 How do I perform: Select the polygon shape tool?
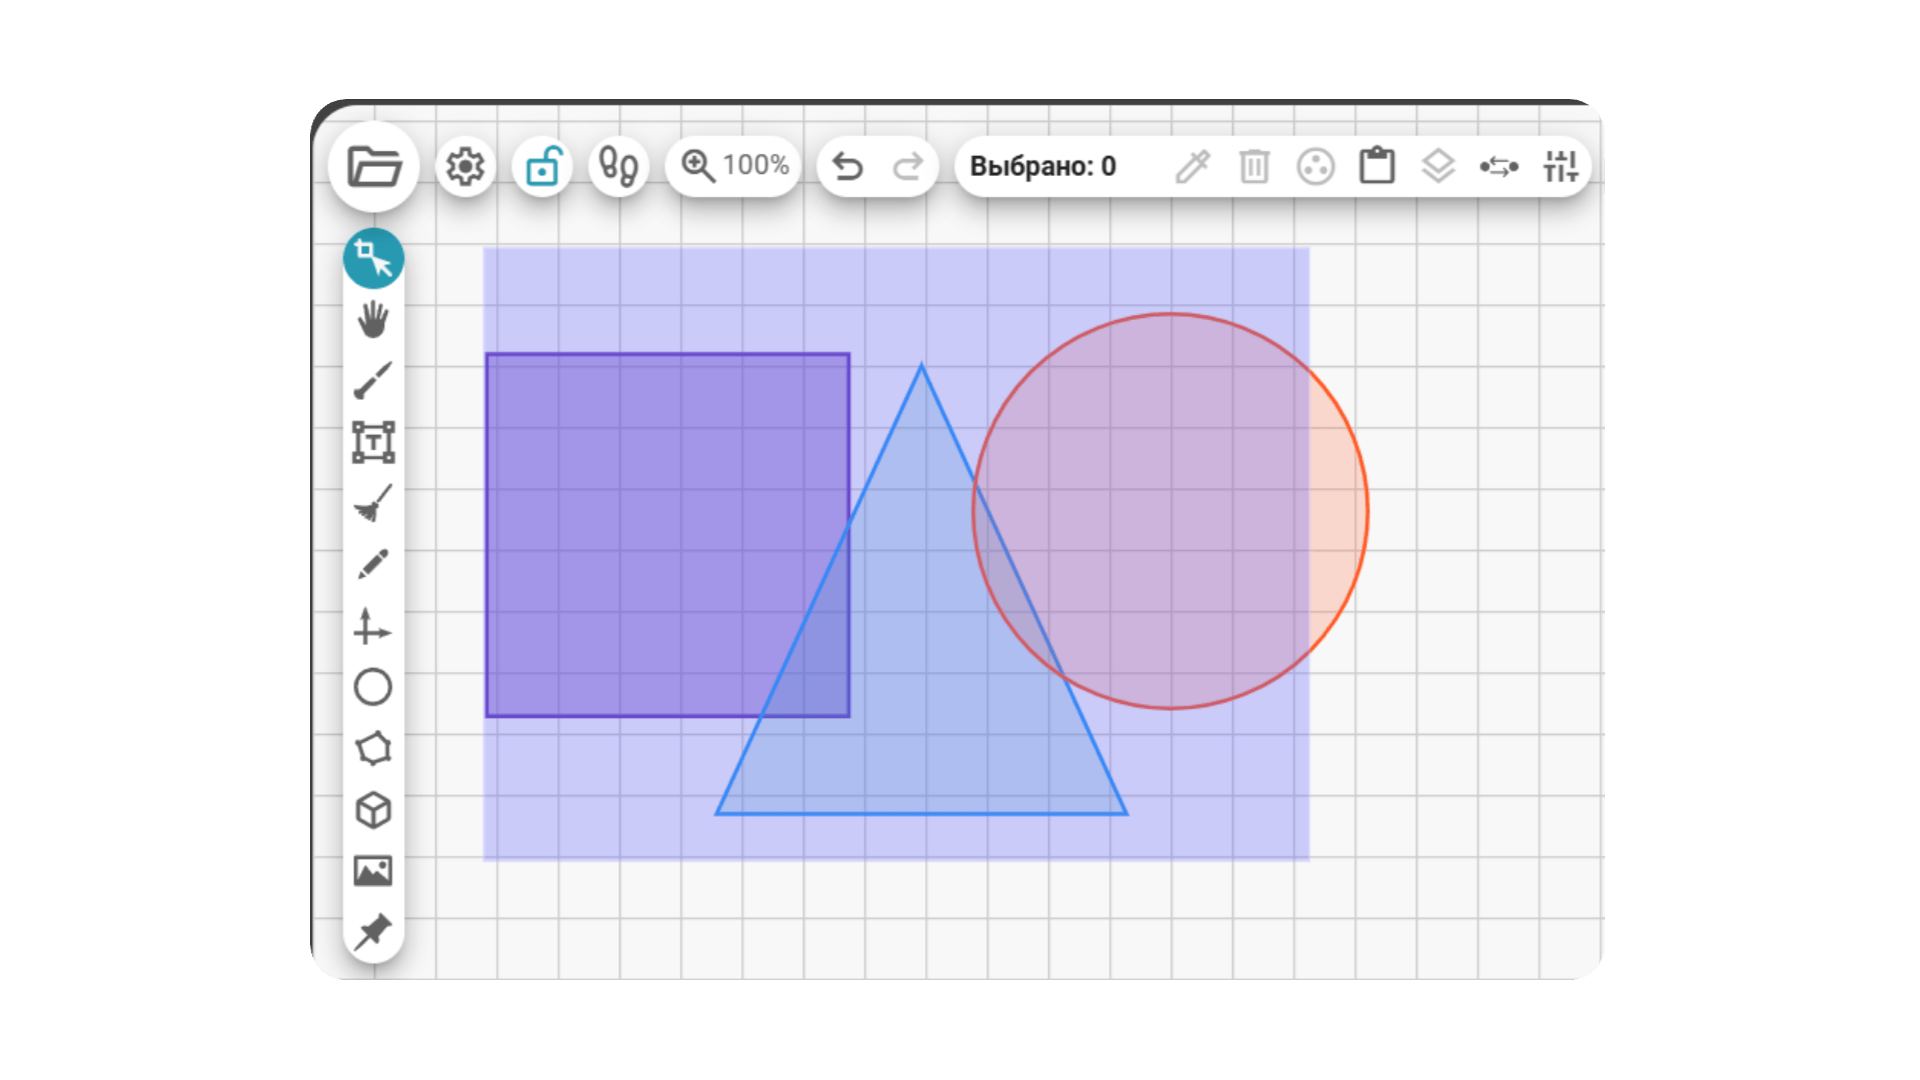(x=373, y=748)
